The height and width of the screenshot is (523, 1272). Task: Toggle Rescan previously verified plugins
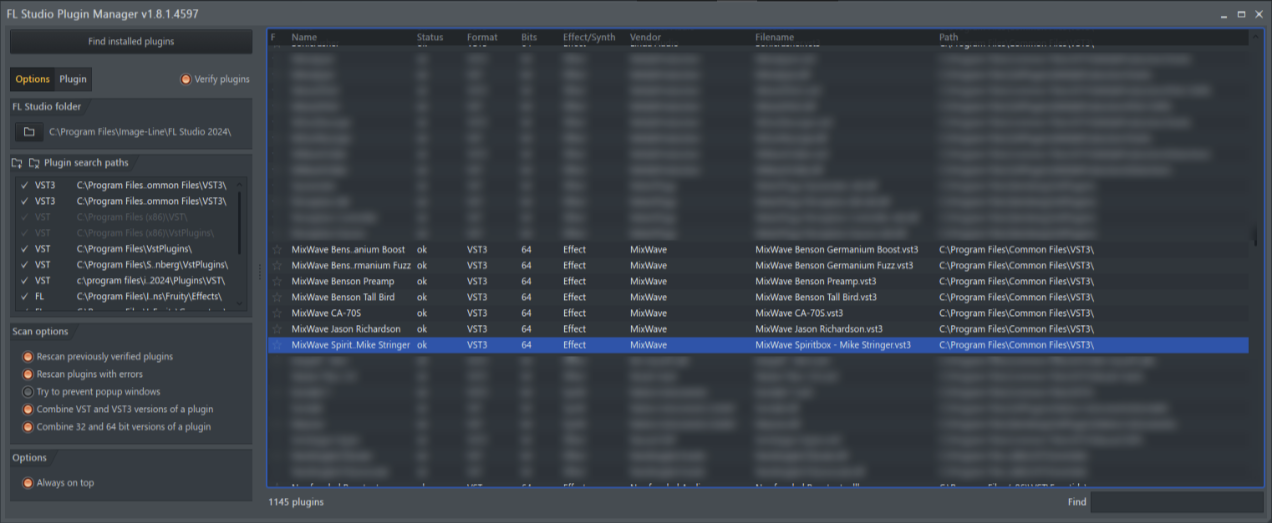[28, 357]
